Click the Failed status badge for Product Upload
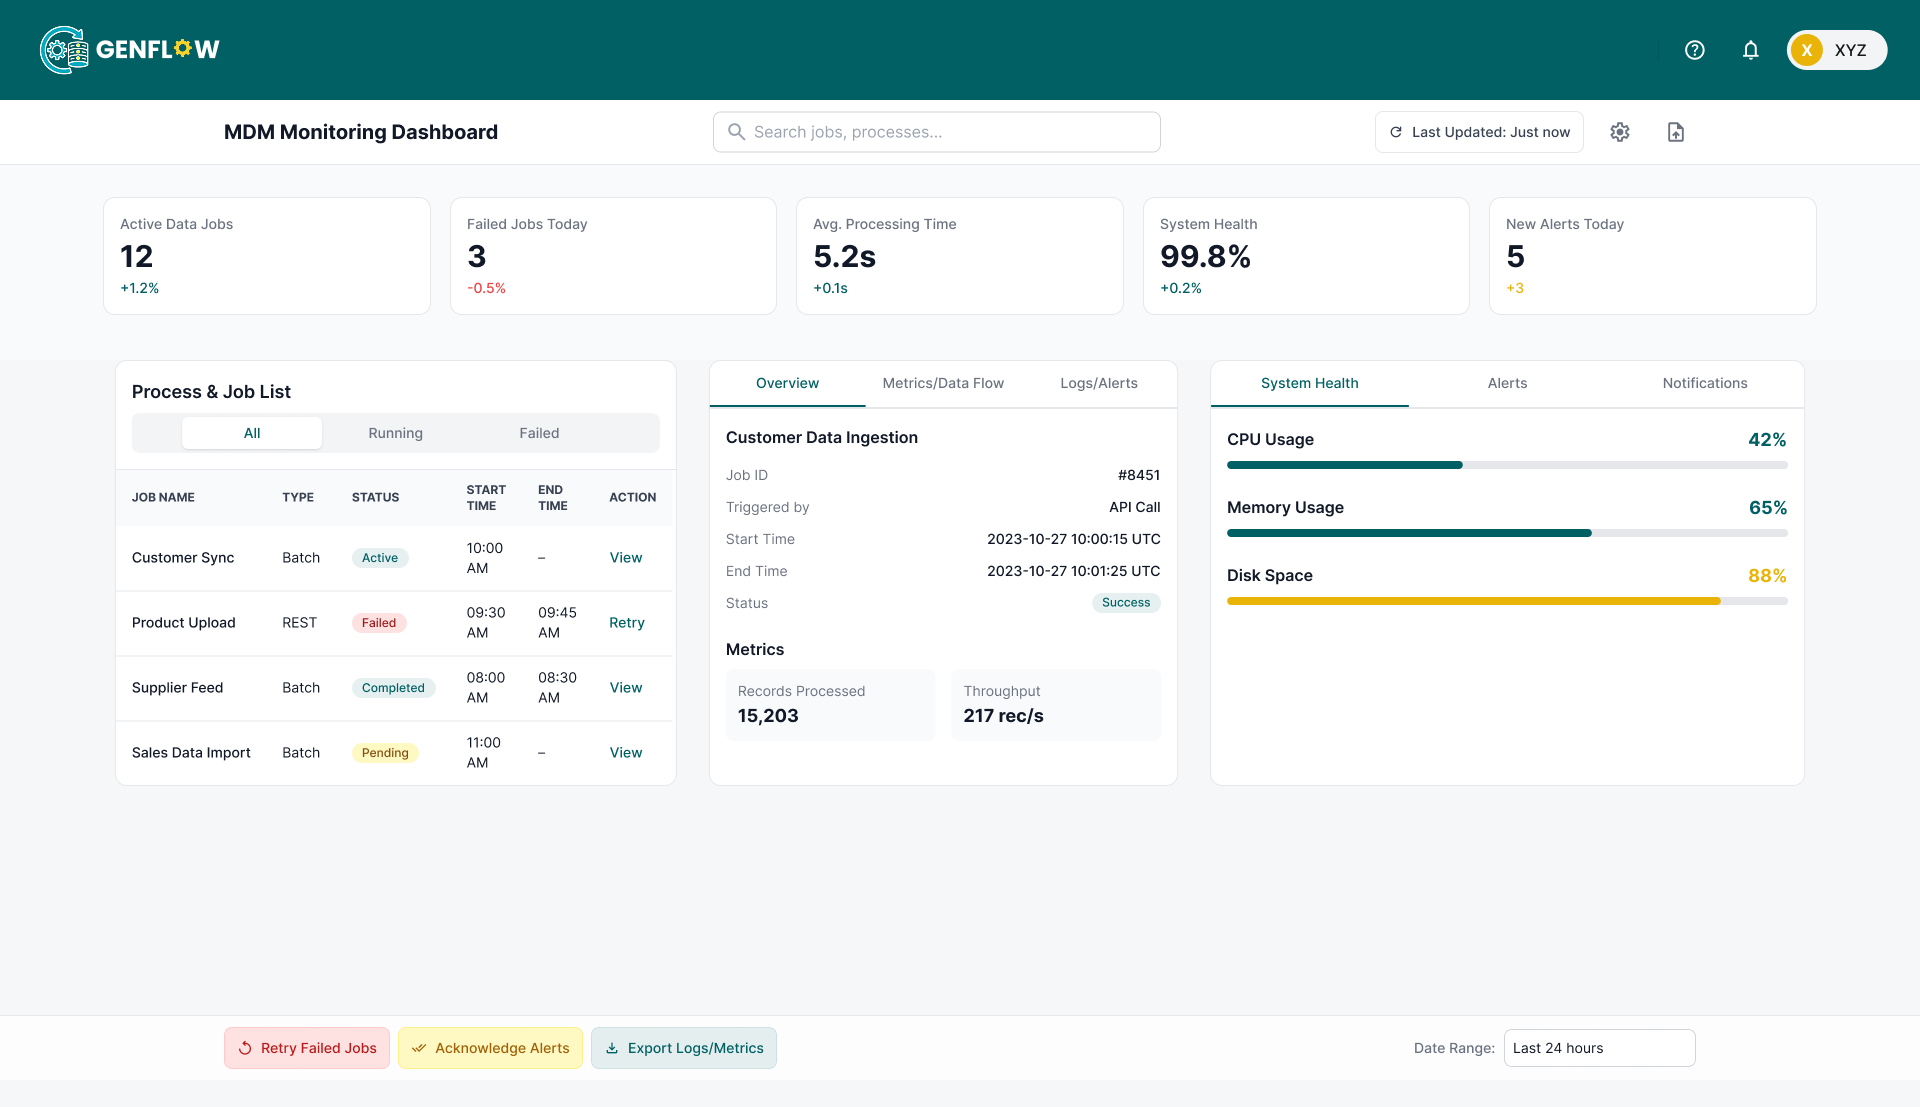 [x=379, y=623]
